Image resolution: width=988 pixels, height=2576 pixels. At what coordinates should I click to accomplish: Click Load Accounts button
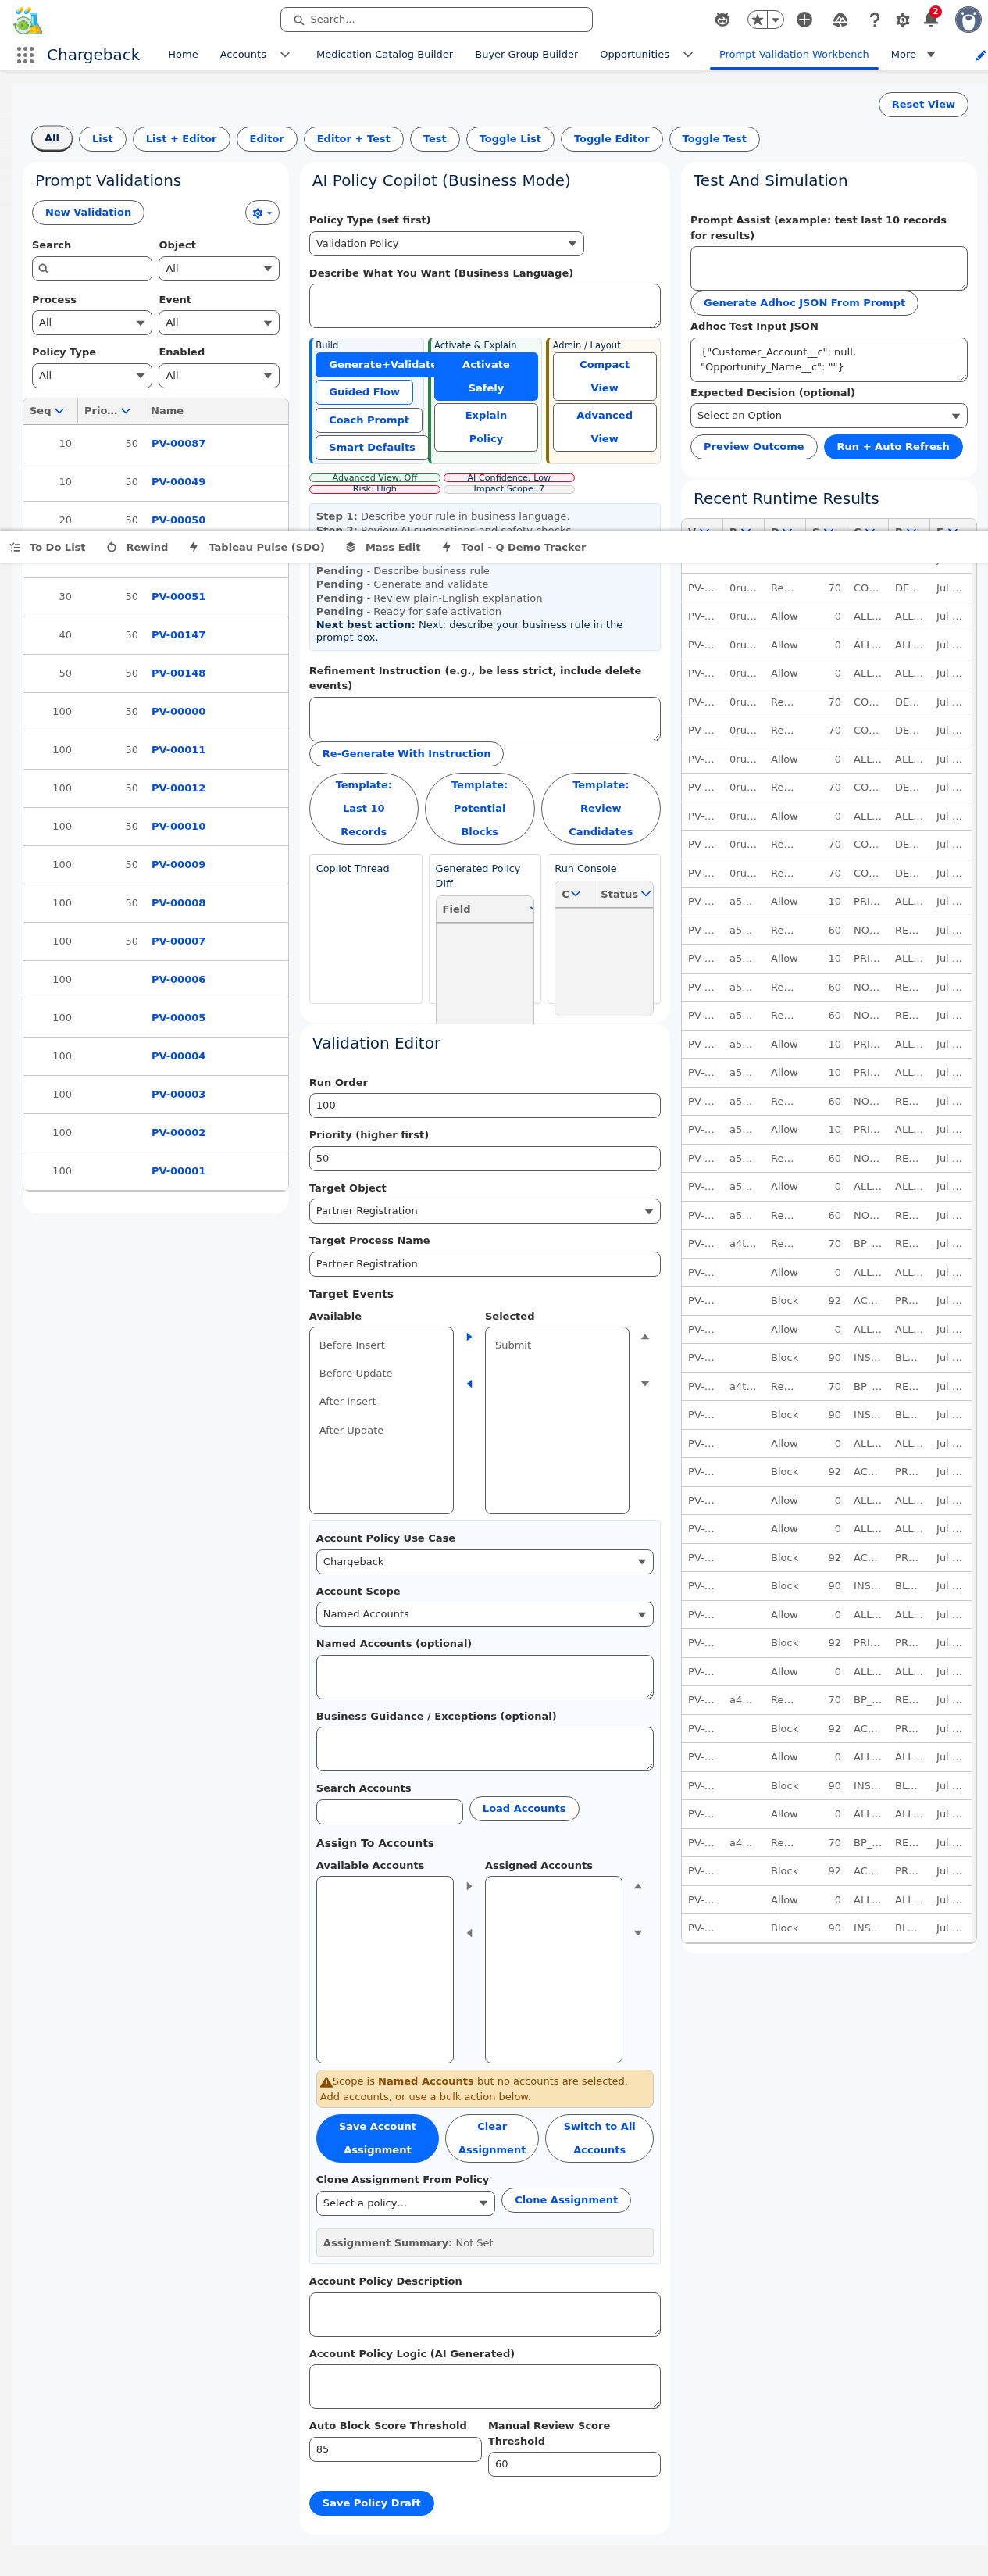[x=524, y=1809]
